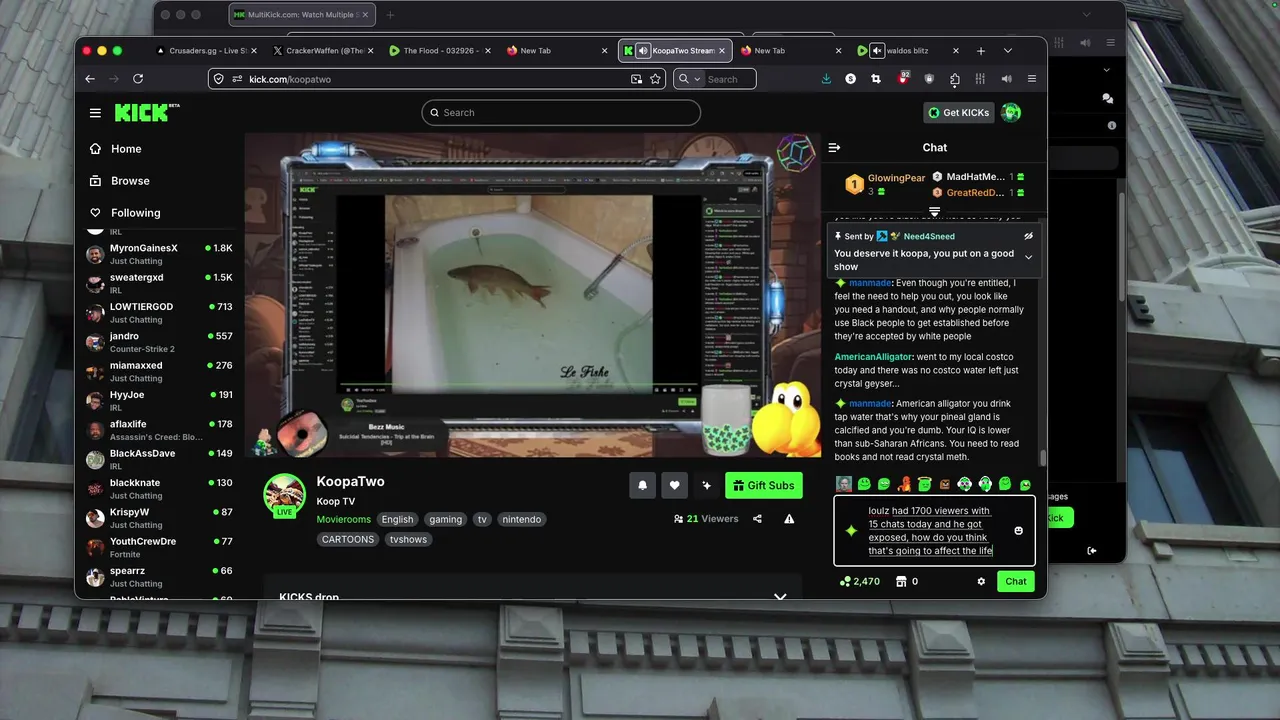This screenshot has height=720, width=1280.
Task: Click the KoopaTwo streamer avatar
Action: tap(284, 495)
